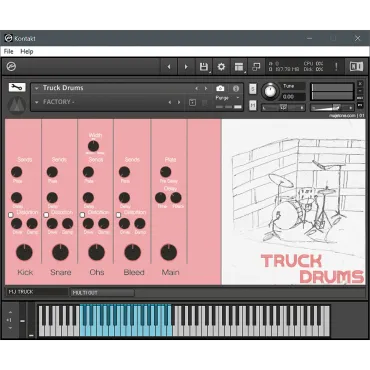This screenshot has width=370, height=370.
Task: Click the pan slider below Tune
Action: [283, 107]
